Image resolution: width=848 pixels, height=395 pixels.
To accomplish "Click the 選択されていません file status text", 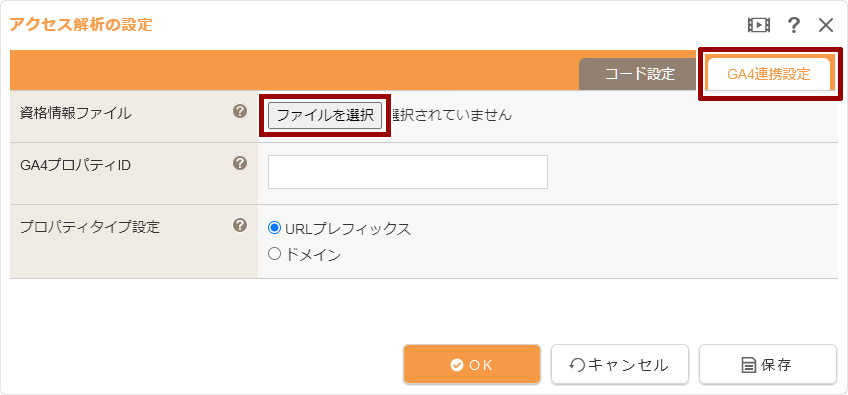I will click(450, 115).
